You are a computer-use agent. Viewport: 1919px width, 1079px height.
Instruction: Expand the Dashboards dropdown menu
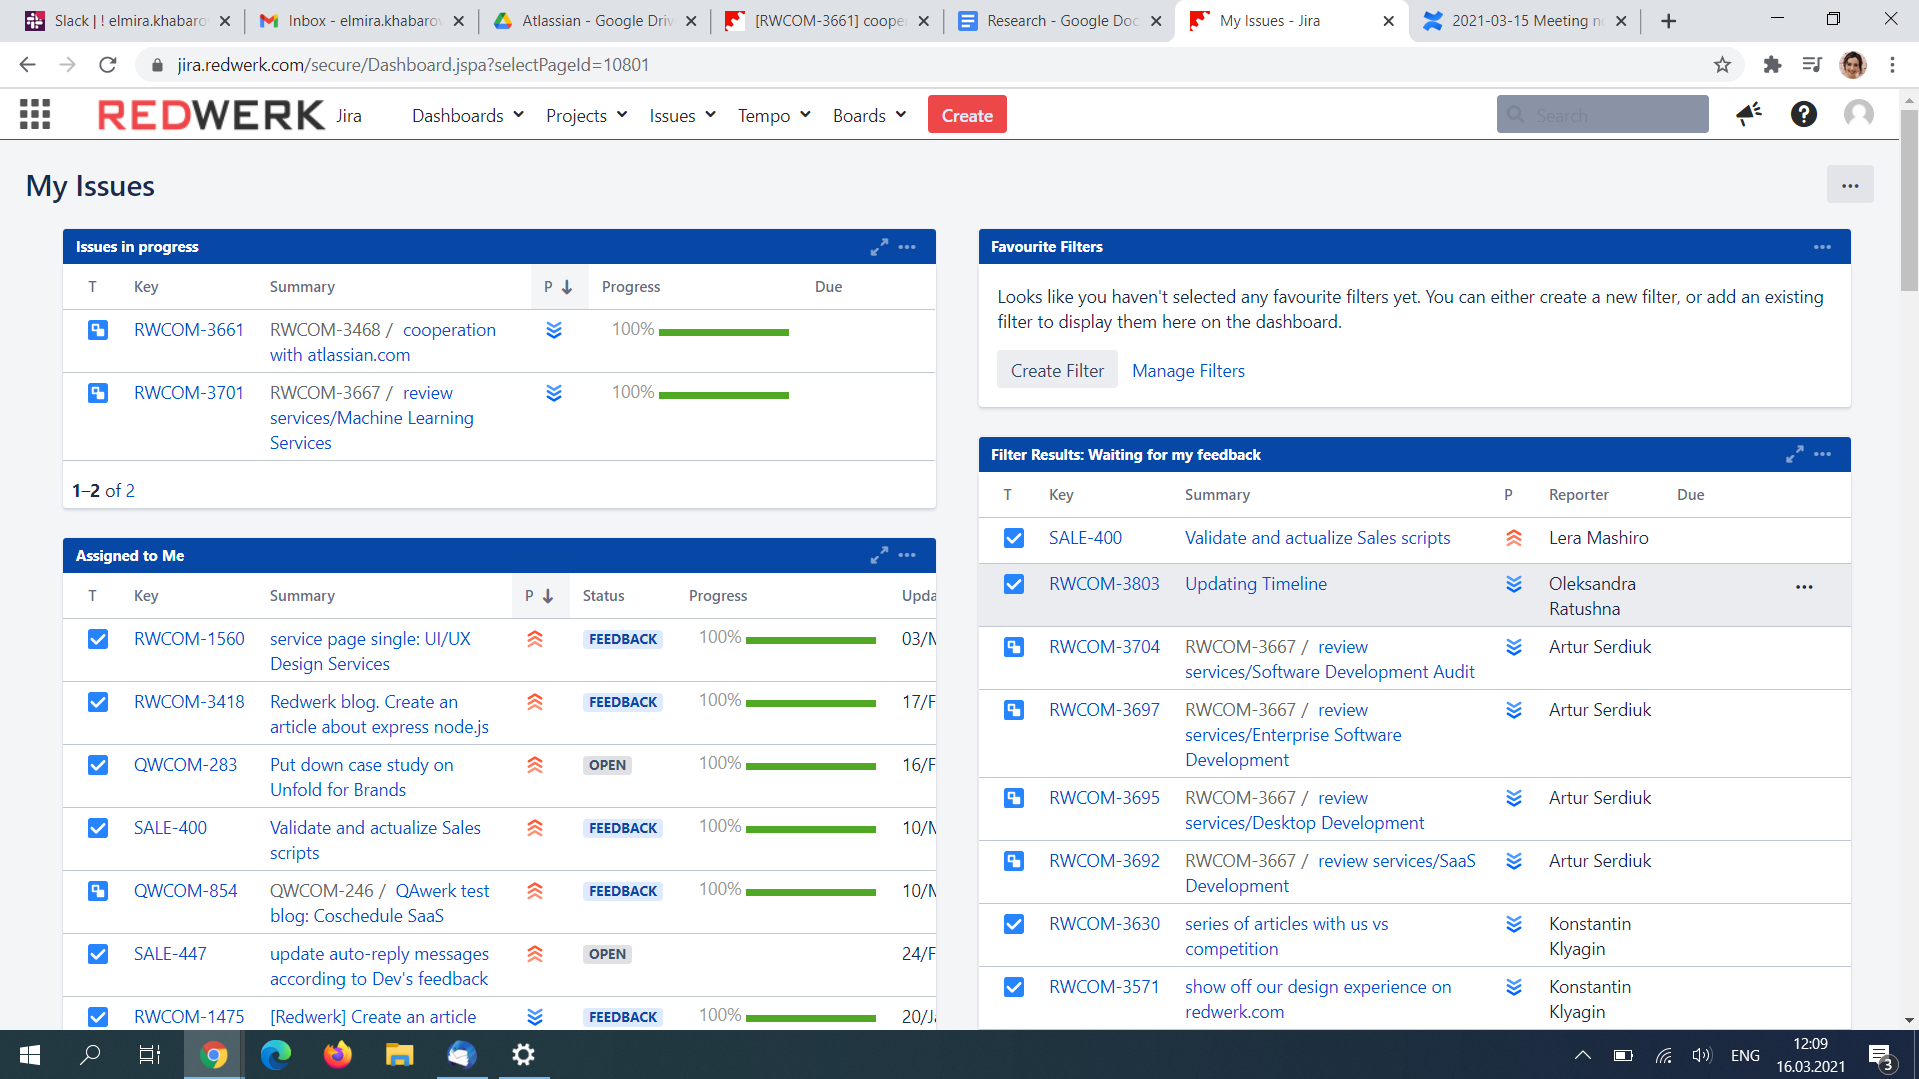tap(468, 116)
